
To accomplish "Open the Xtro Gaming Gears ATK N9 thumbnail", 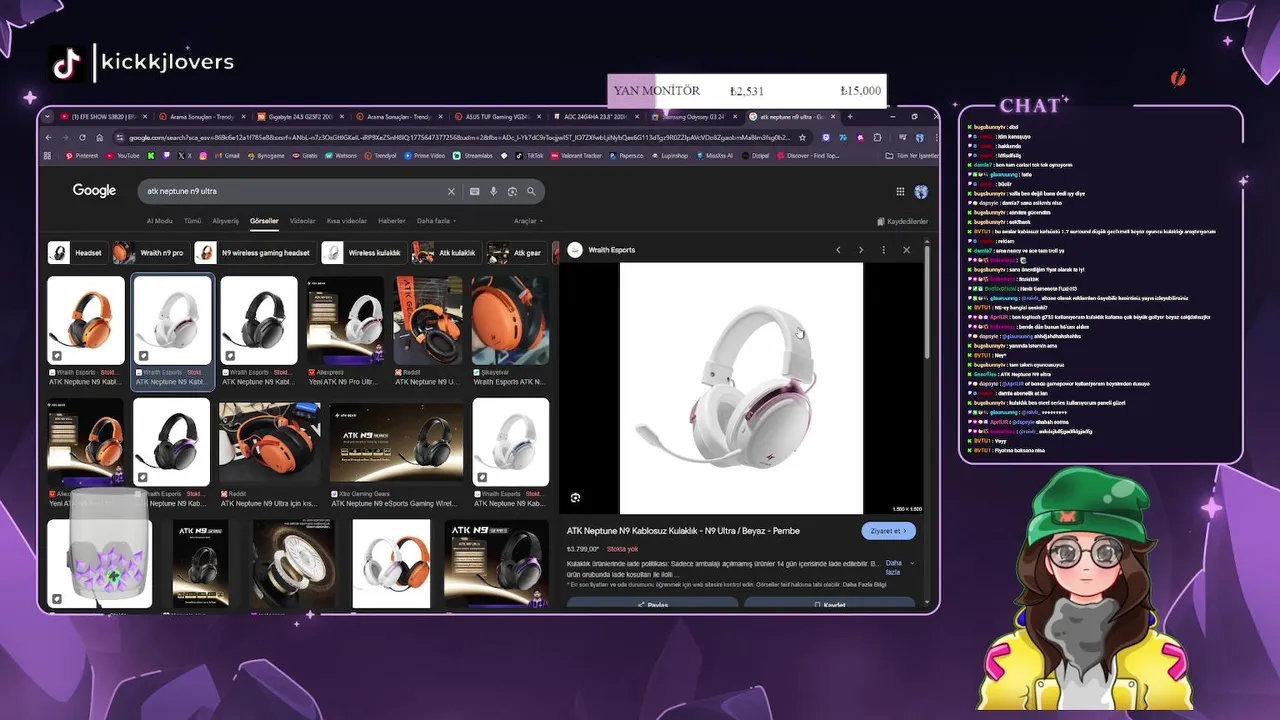I will [397, 442].
